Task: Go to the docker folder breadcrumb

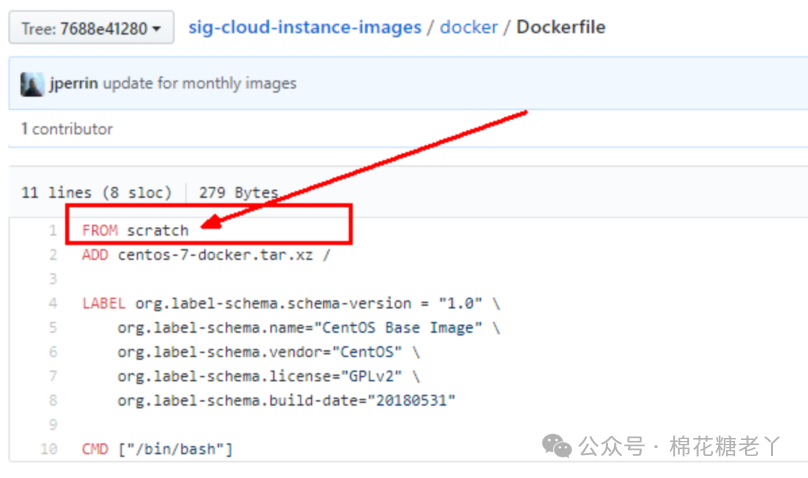Action: tap(468, 27)
